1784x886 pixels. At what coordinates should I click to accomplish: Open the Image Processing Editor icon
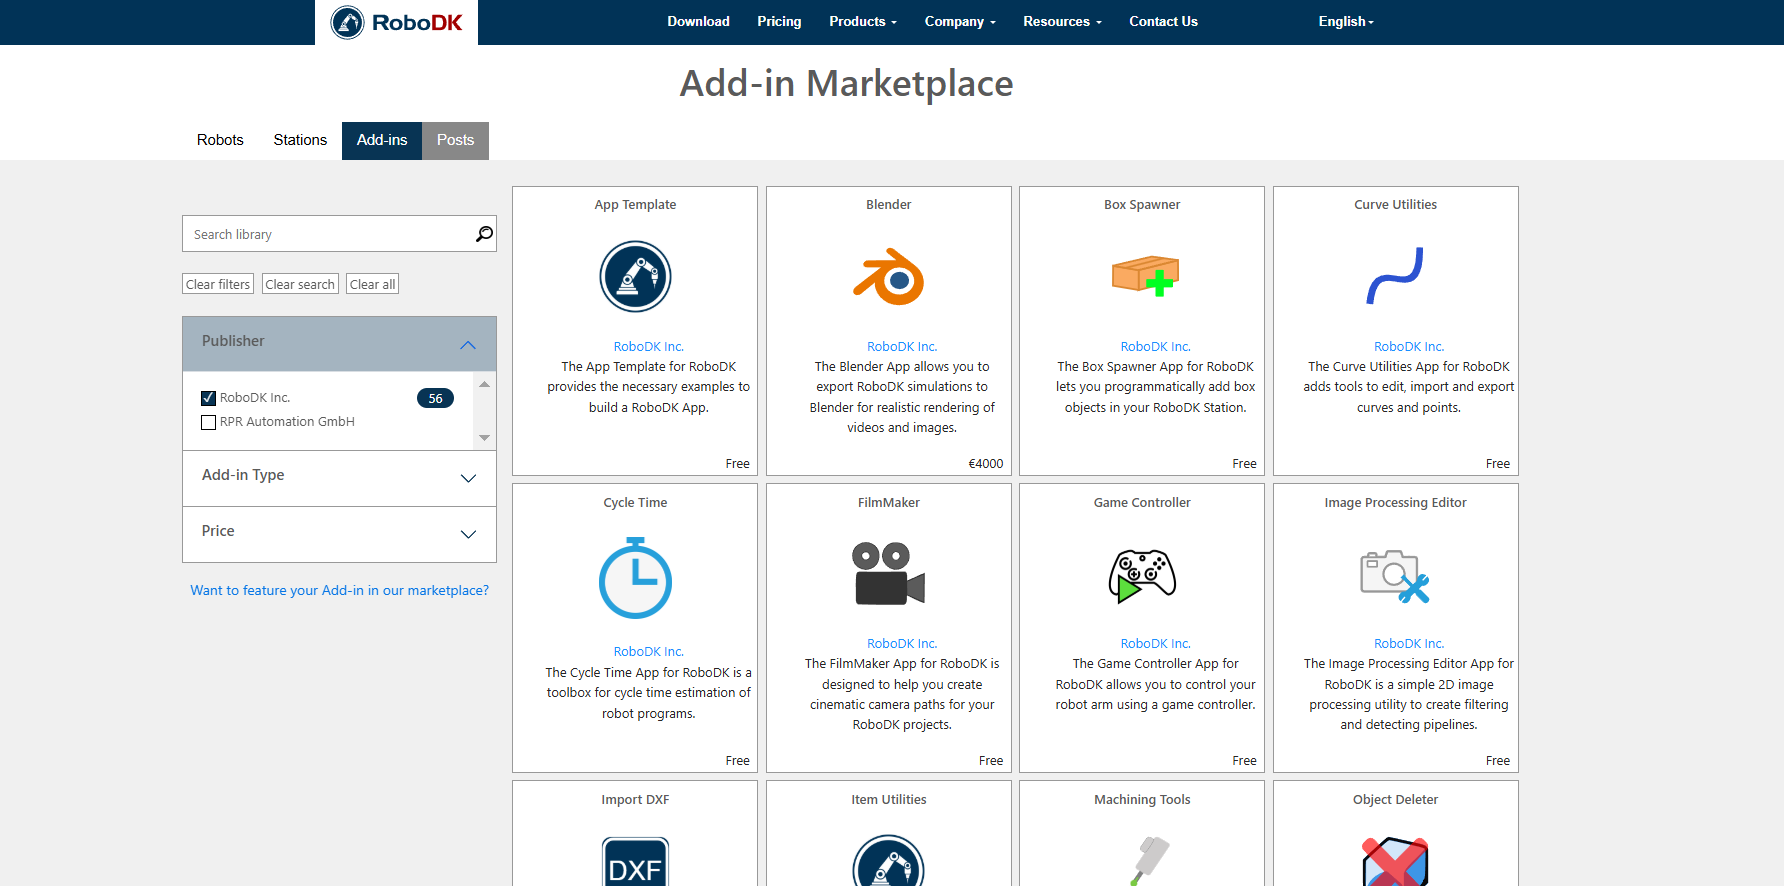(1395, 576)
